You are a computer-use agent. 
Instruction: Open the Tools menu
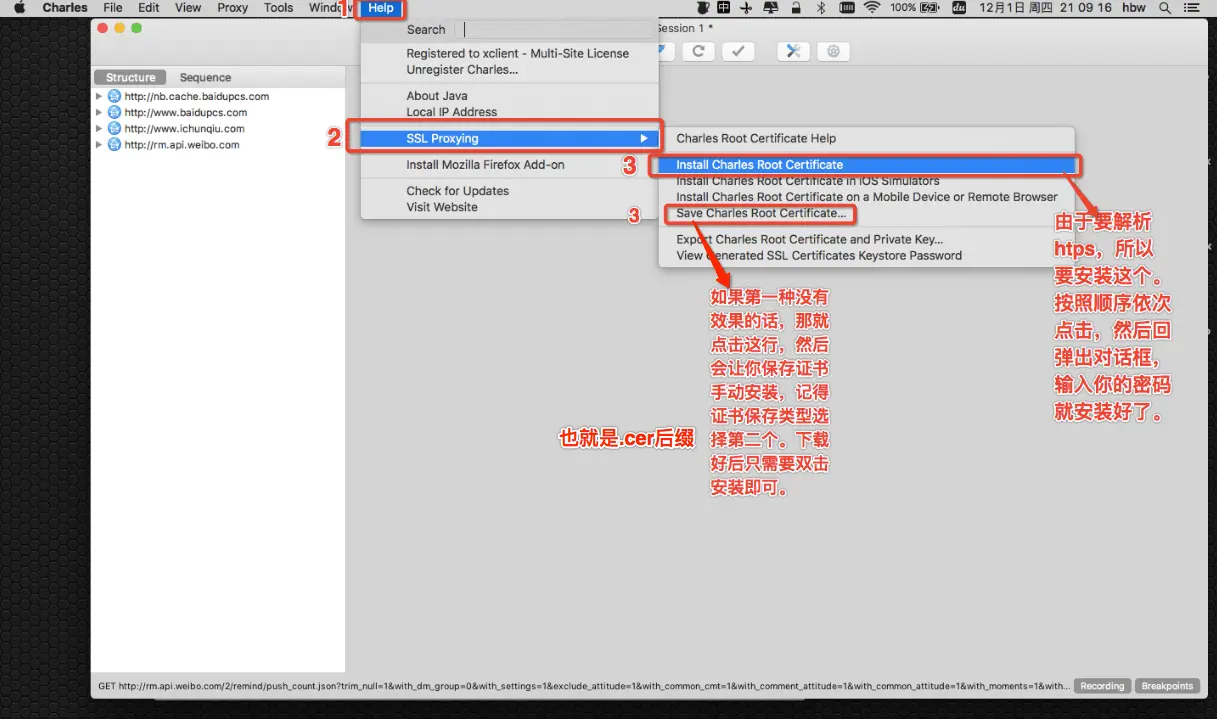coord(278,8)
